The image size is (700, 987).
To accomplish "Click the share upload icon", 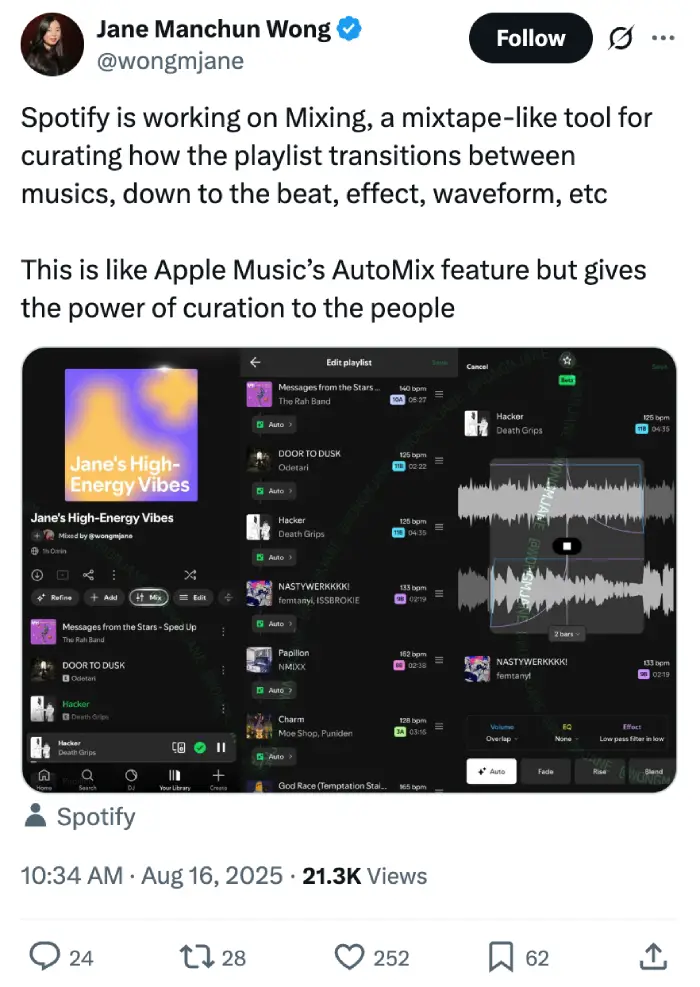I will 653,956.
